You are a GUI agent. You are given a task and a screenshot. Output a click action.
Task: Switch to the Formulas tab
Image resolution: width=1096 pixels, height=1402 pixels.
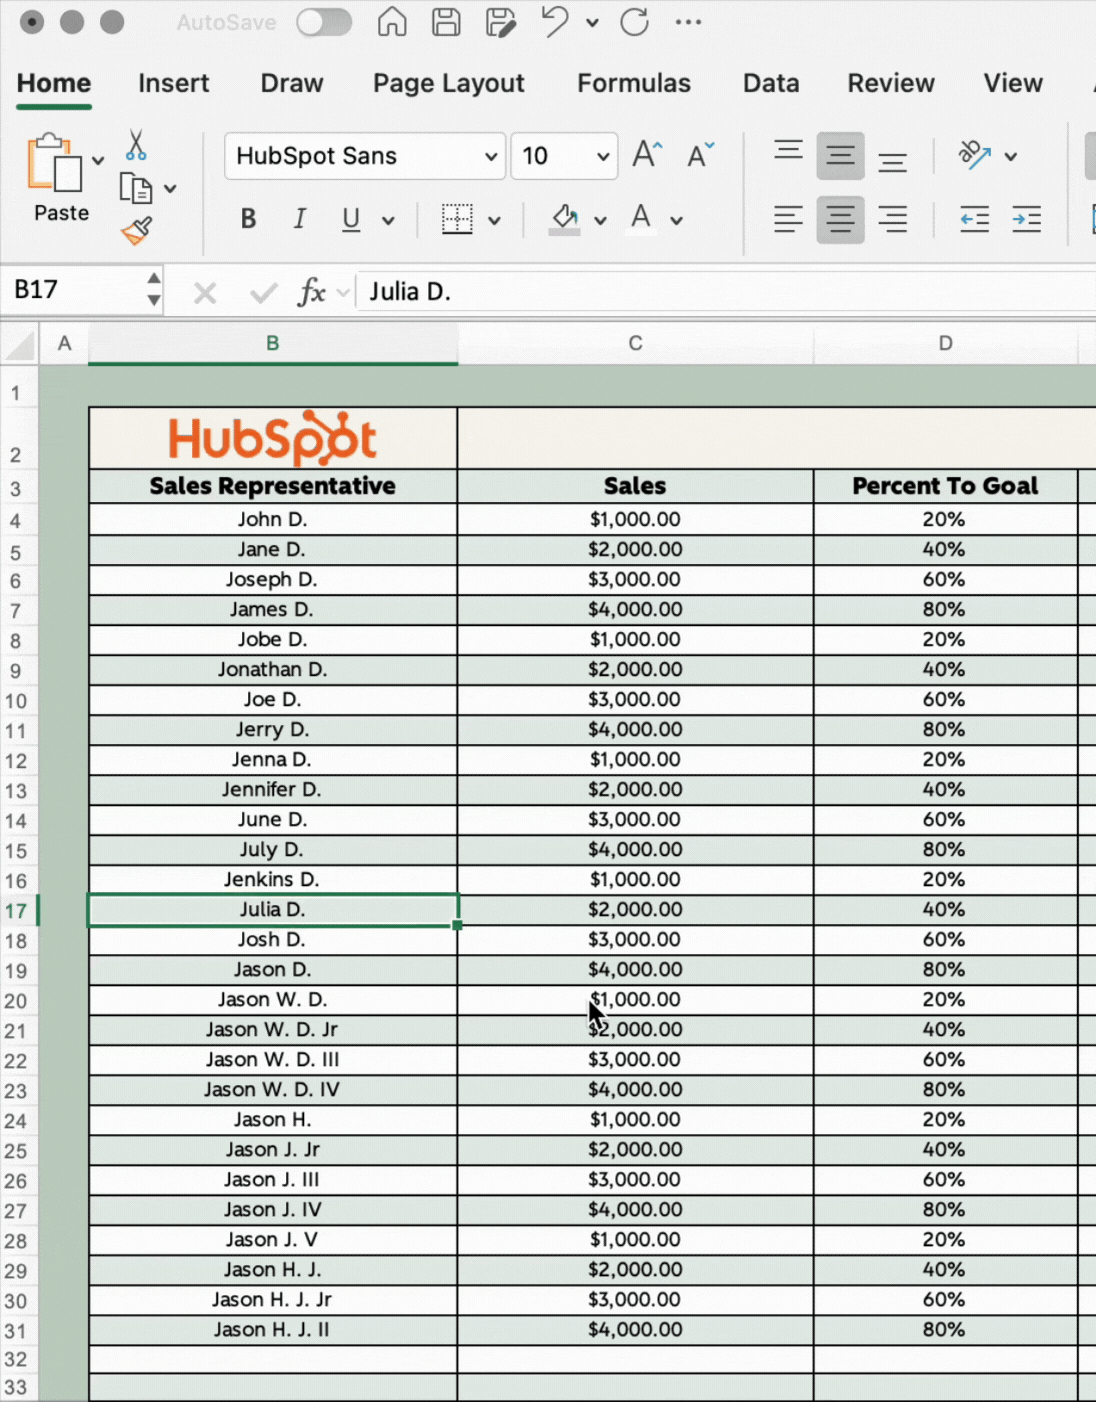[x=633, y=83]
